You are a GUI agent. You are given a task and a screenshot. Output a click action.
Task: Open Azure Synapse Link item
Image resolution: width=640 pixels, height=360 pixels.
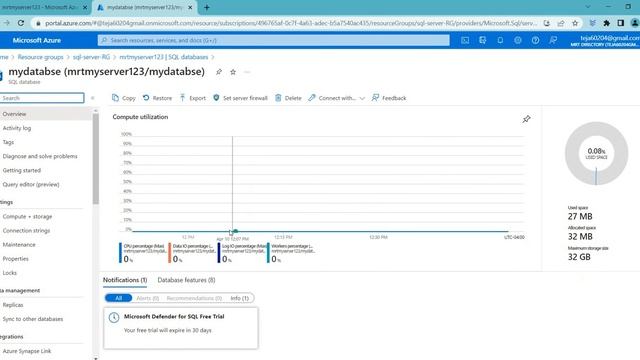(27, 351)
